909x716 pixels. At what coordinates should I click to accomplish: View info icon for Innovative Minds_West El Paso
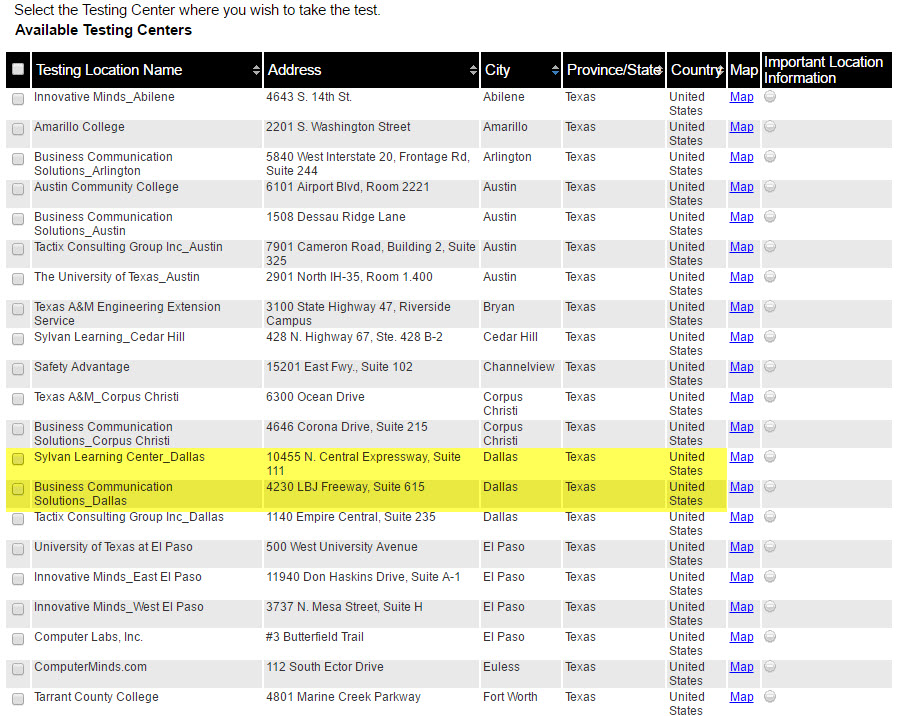pyautogui.click(x=770, y=606)
